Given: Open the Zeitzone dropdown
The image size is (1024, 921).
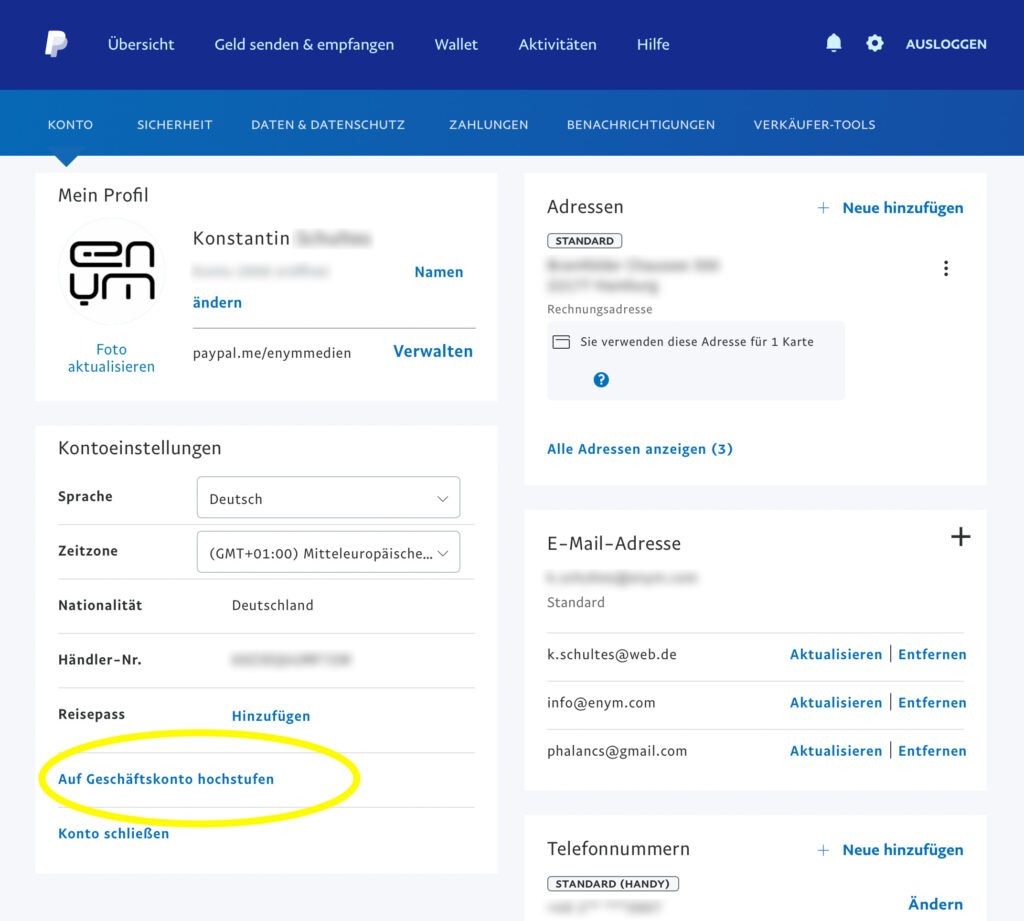Looking at the screenshot, I should coord(328,553).
